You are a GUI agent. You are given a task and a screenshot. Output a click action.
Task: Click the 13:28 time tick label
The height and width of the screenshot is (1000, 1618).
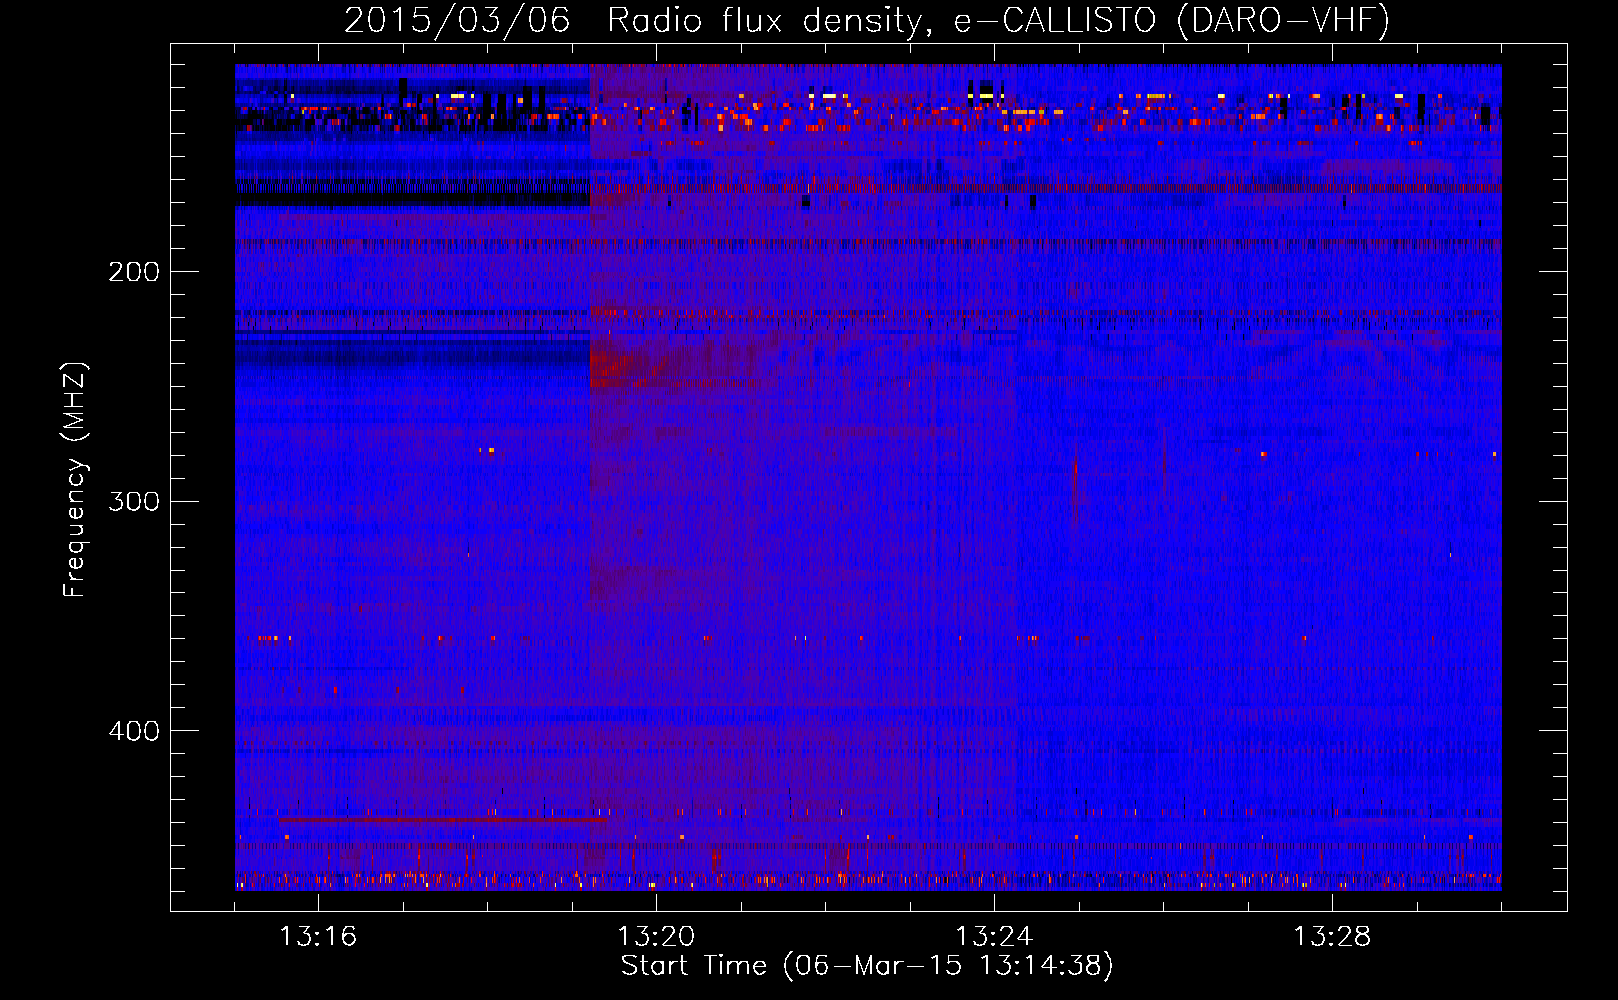coord(1332,937)
